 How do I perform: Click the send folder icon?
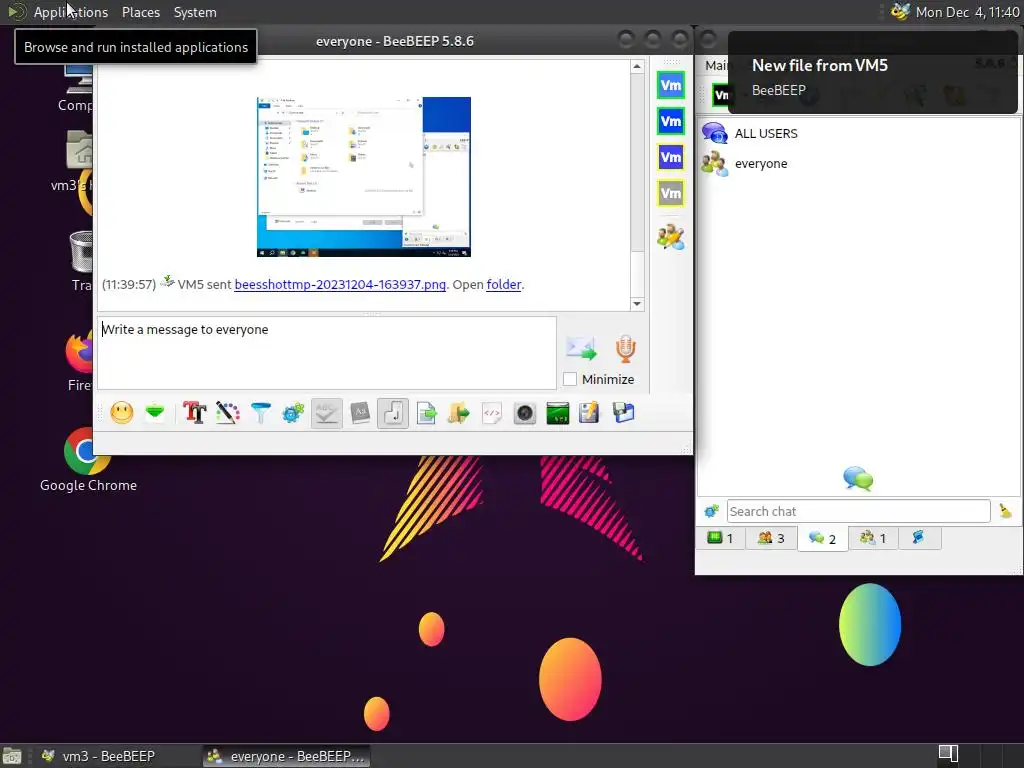[458, 413]
